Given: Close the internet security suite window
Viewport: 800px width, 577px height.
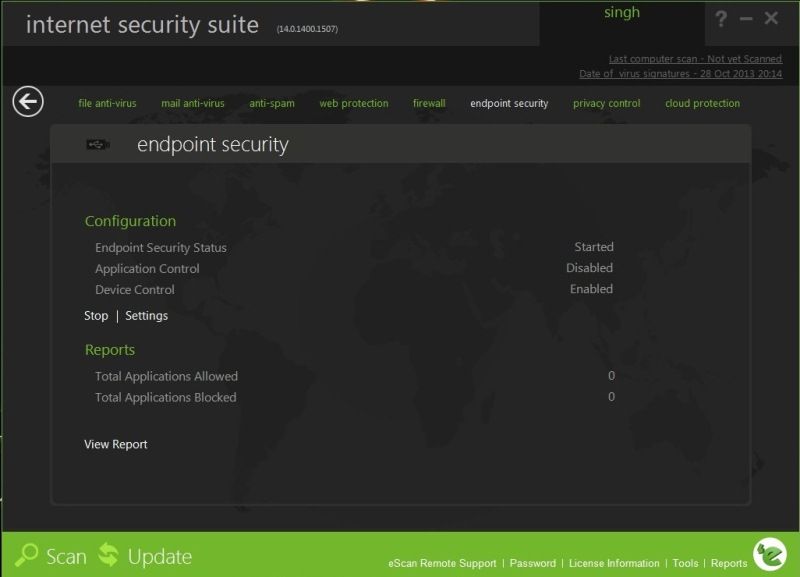Looking at the screenshot, I should pos(771,18).
